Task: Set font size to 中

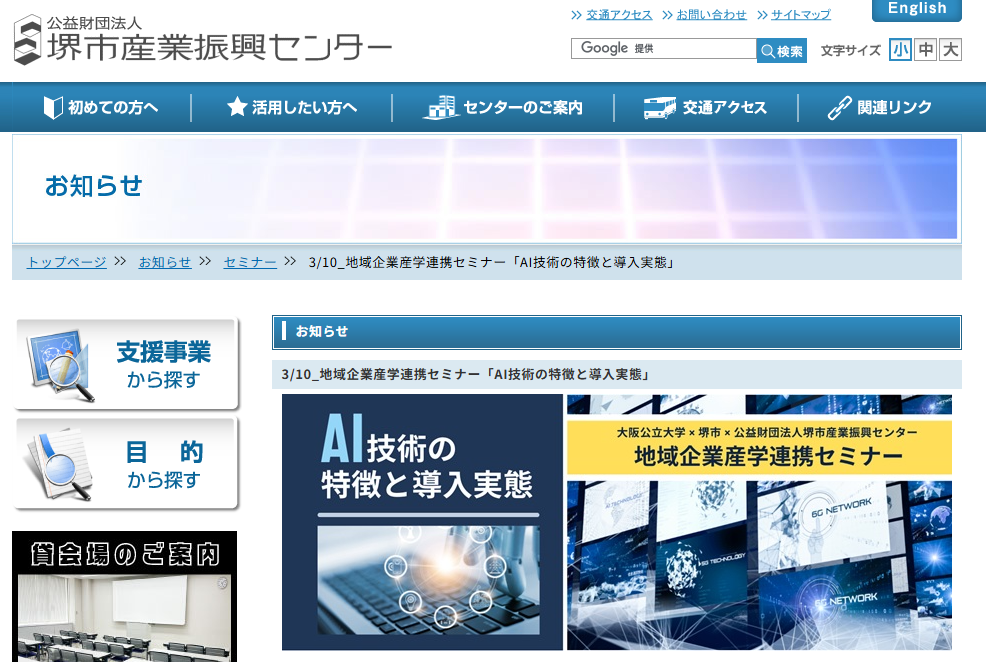Action: 925,48
